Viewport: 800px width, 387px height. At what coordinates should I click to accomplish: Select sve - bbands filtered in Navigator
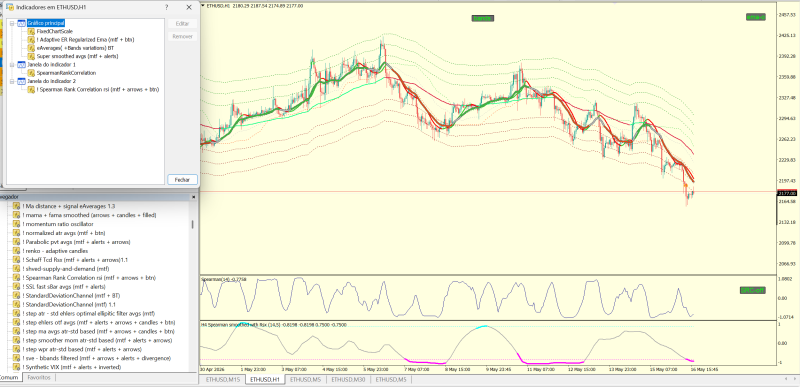[96, 358]
